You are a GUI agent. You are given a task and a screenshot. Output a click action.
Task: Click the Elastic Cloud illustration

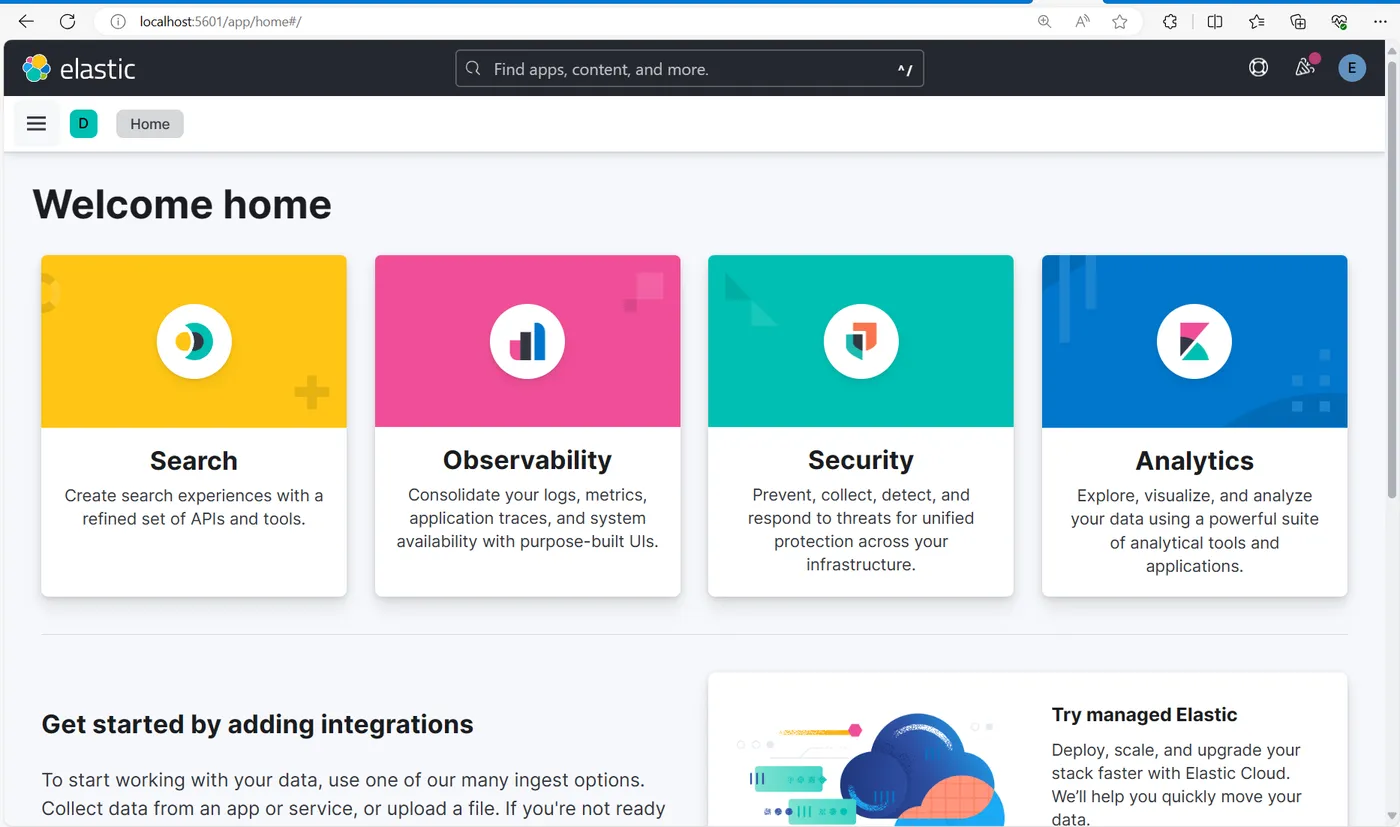(x=870, y=768)
